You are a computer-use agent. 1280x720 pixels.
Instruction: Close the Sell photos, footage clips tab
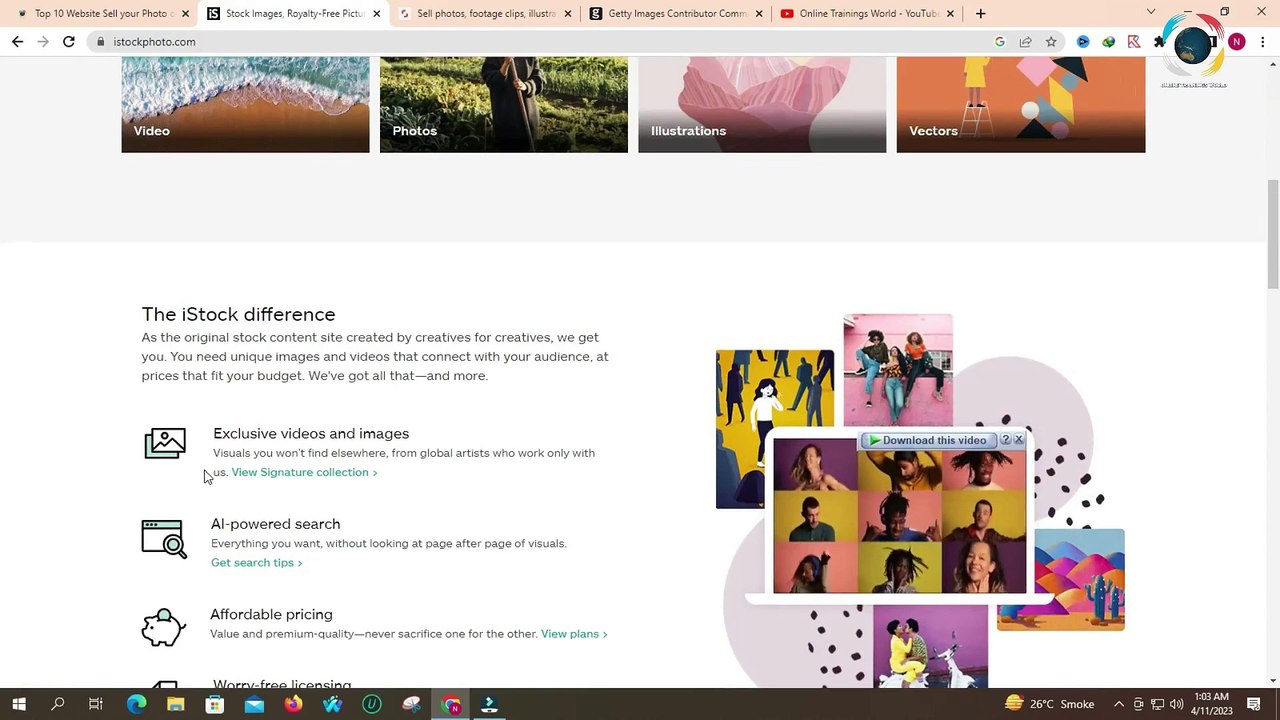point(568,14)
